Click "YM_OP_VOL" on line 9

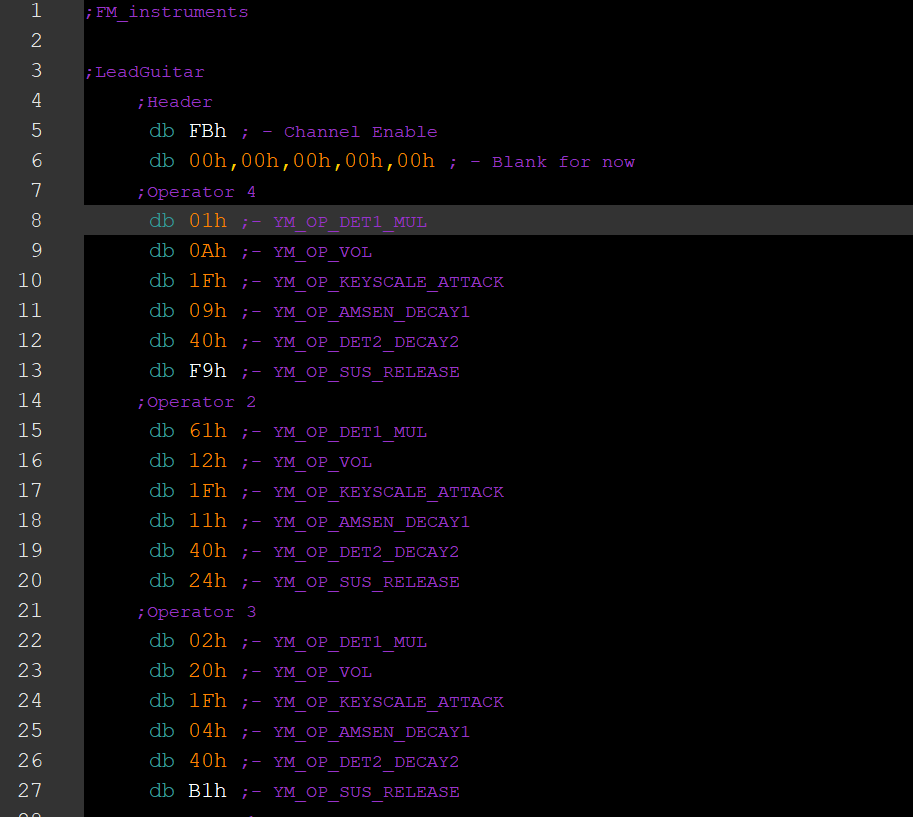pyautogui.click(x=323, y=252)
